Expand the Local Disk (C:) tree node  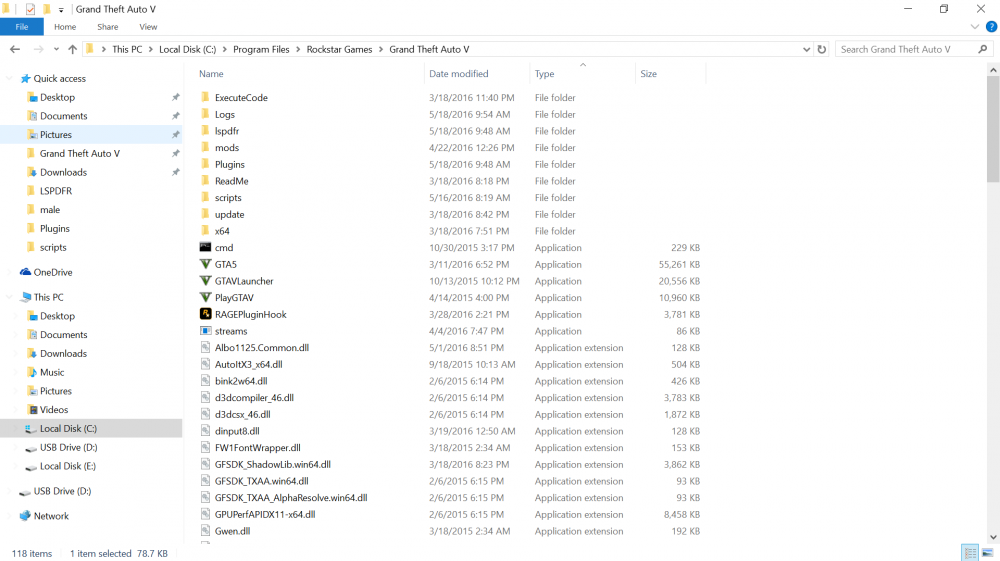click(17, 428)
